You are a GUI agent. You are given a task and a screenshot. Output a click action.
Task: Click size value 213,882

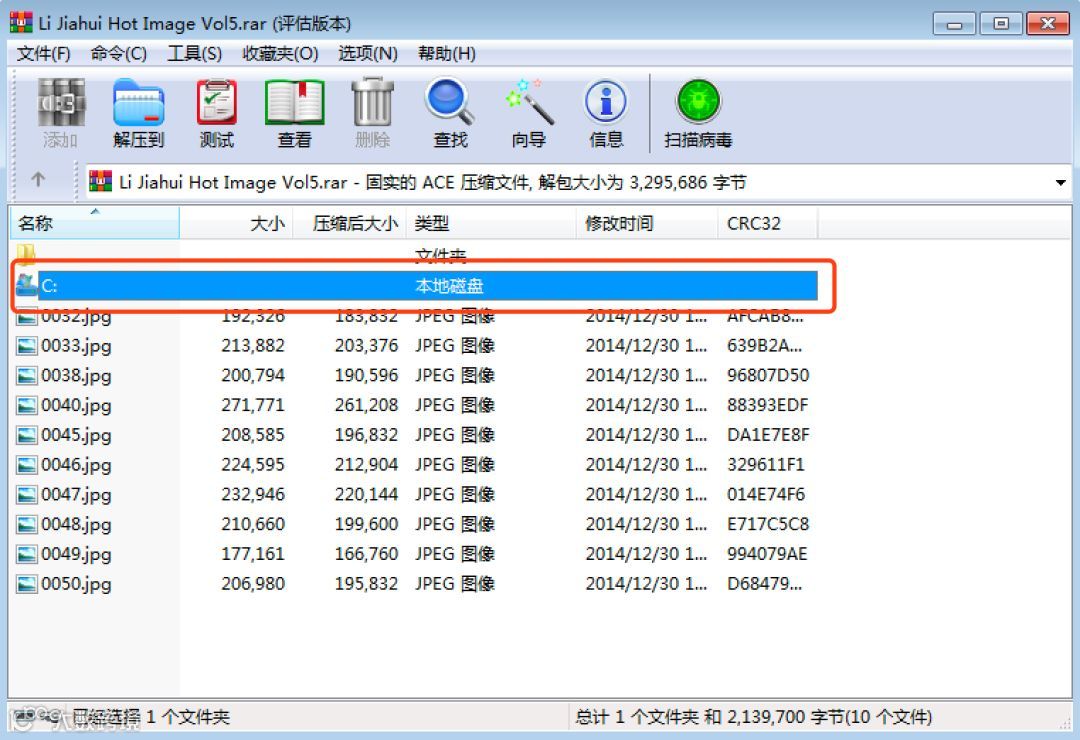[x=253, y=345]
